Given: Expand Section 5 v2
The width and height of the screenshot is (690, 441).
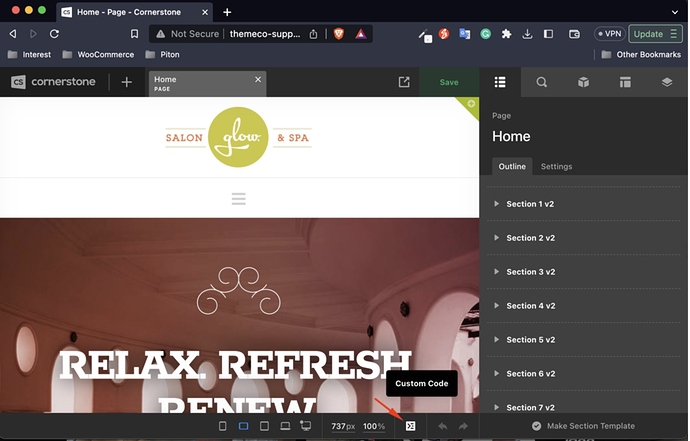Looking at the screenshot, I should pyautogui.click(x=496, y=339).
